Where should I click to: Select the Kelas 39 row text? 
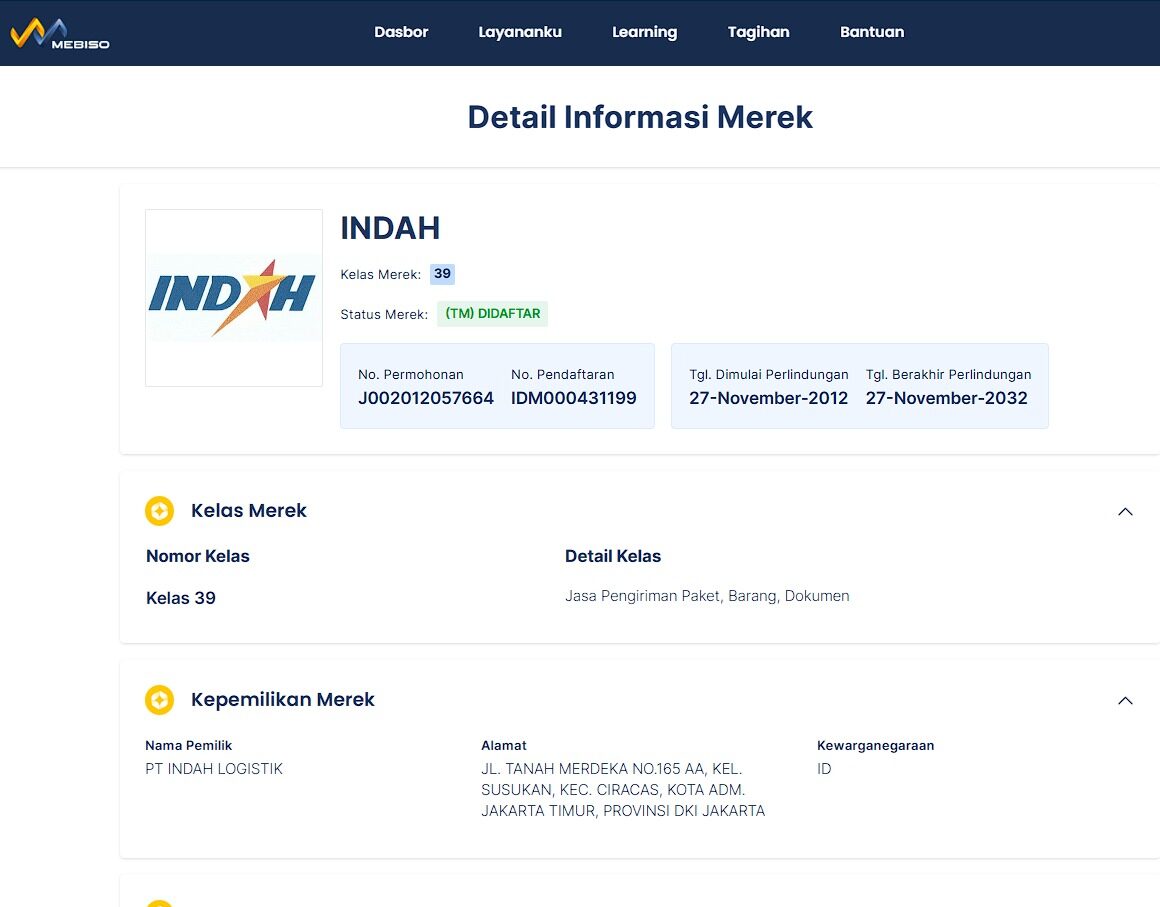click(x=181, y=598)
